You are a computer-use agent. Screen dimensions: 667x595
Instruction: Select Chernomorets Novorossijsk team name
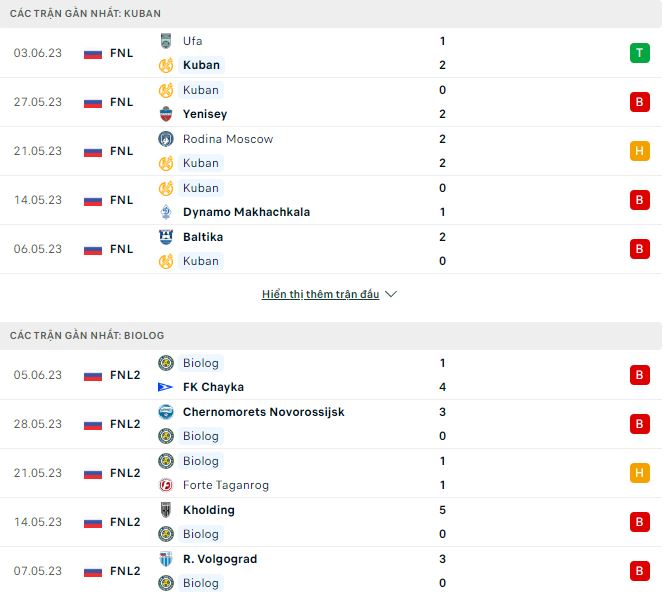pyautogui.click(x=263, y=412)
